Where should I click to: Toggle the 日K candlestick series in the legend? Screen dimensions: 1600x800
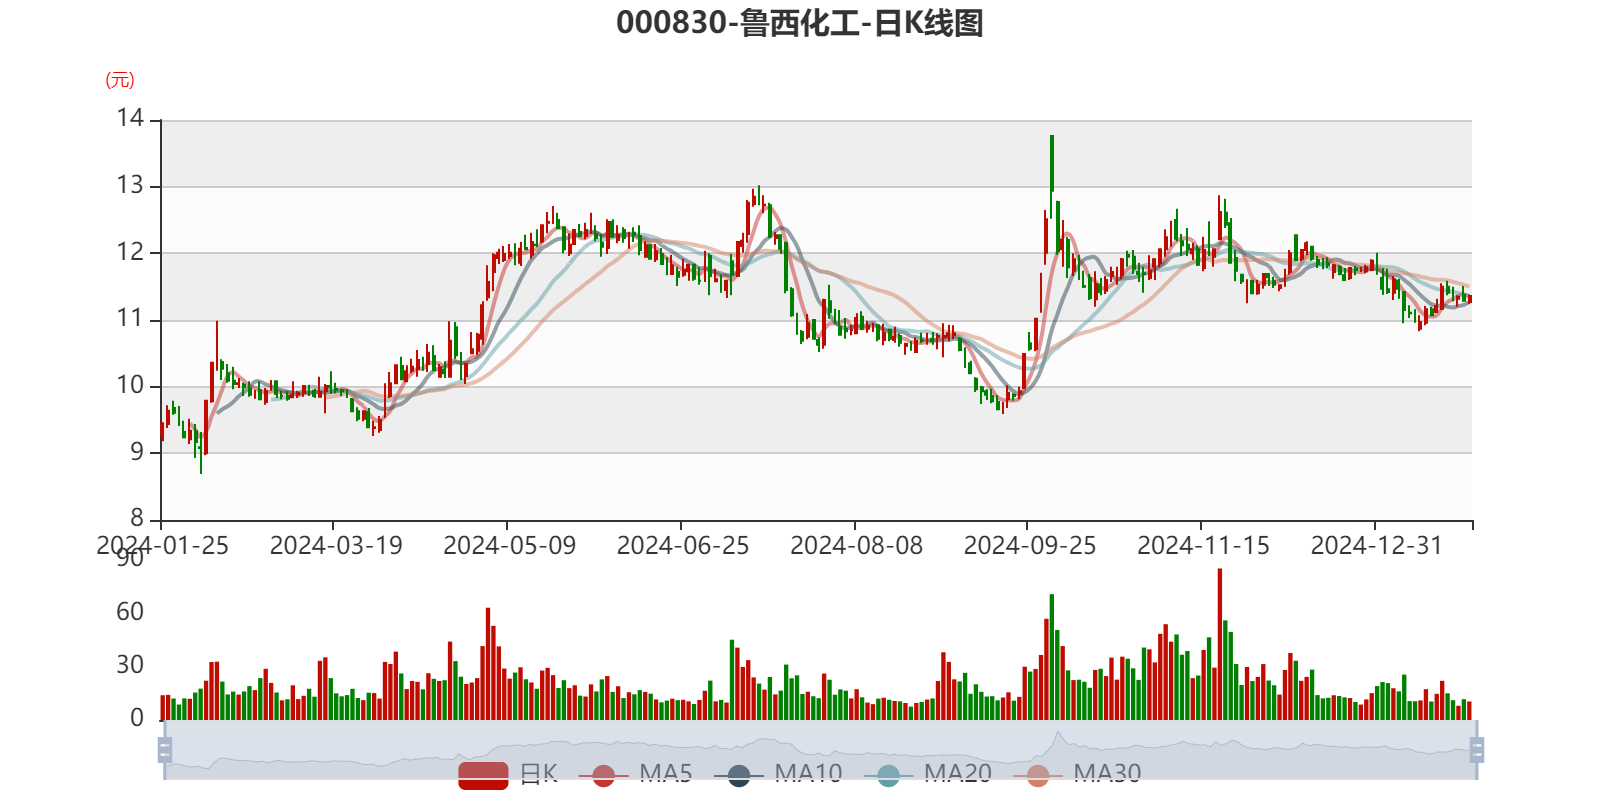[508, 774]
